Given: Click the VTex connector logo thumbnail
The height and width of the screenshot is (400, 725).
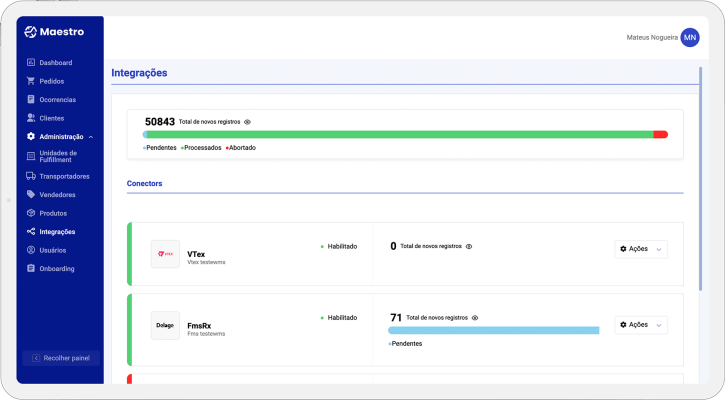Looking at the screenshot, I should (x=165, y=254).
